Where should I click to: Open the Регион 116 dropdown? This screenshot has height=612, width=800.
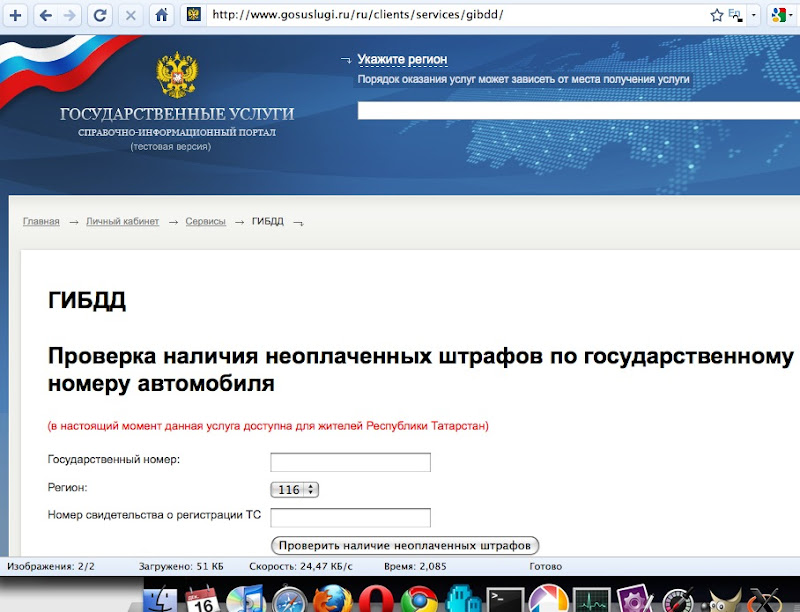click(x=294, y=490)
